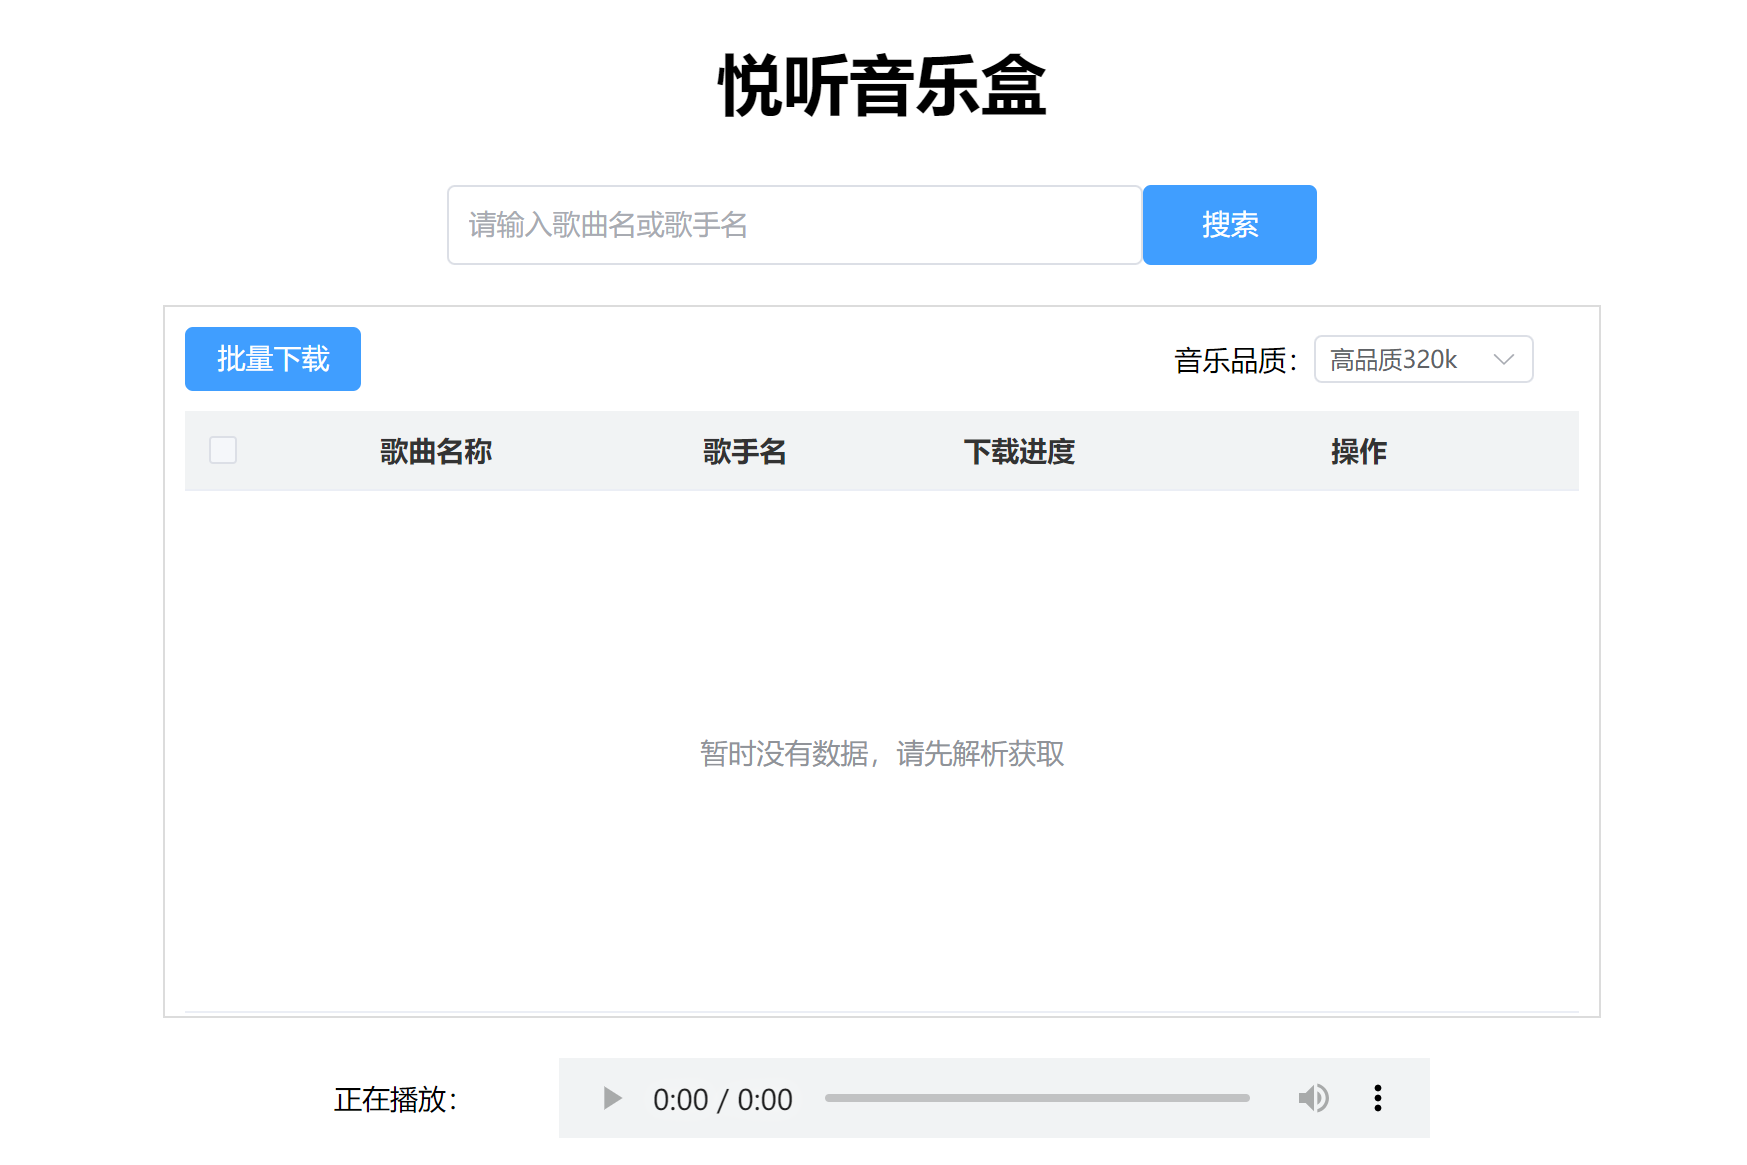Viewport: 1747px width, 1165px height.
Task: Click the playback time display 0:00 / 0:00
Action: tap(722, 1098)
